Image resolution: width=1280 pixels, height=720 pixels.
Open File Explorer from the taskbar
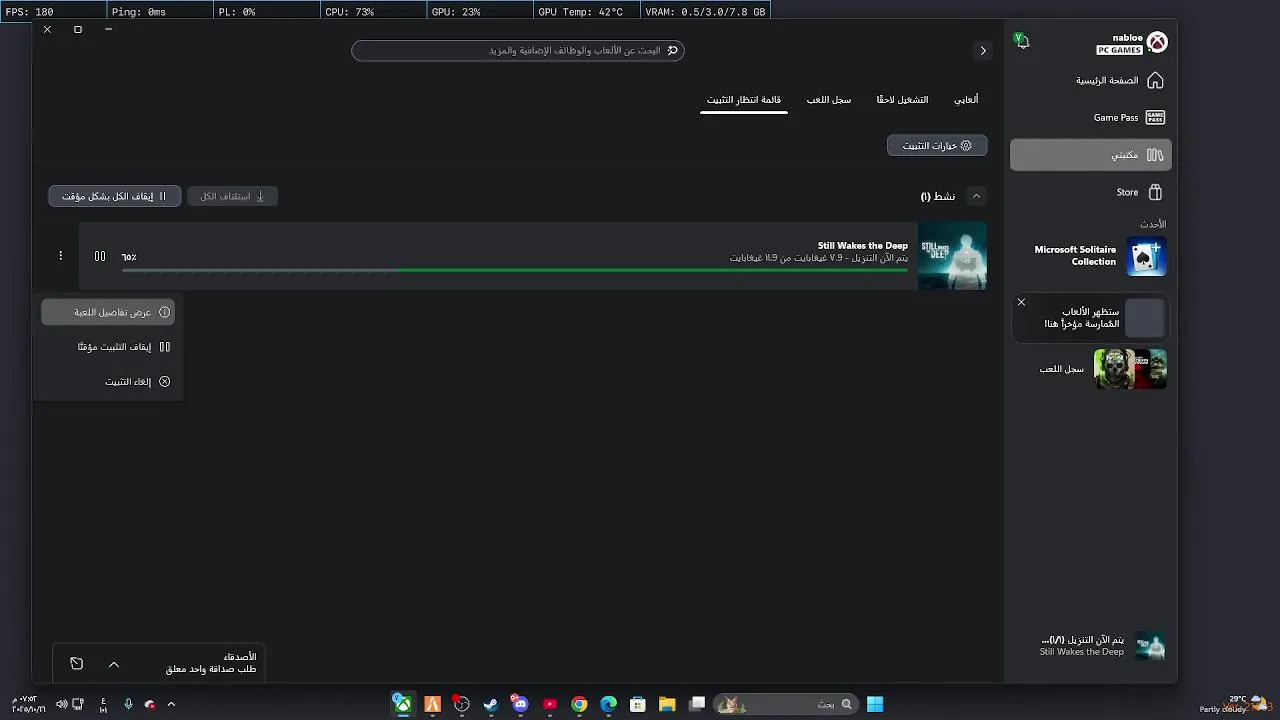667,705
